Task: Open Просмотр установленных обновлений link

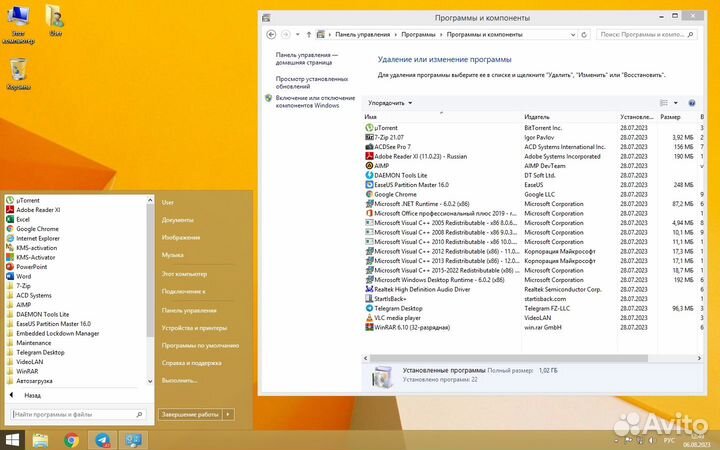Action: point(311,82)
